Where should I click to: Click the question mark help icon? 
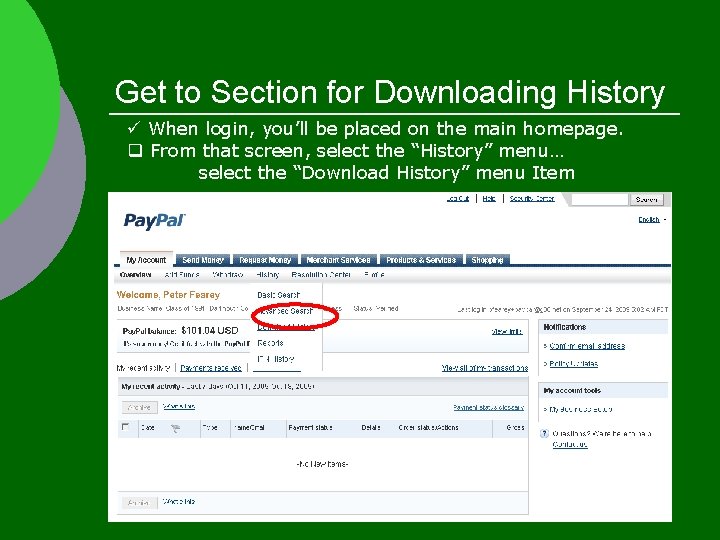click(x=544, y=433)
